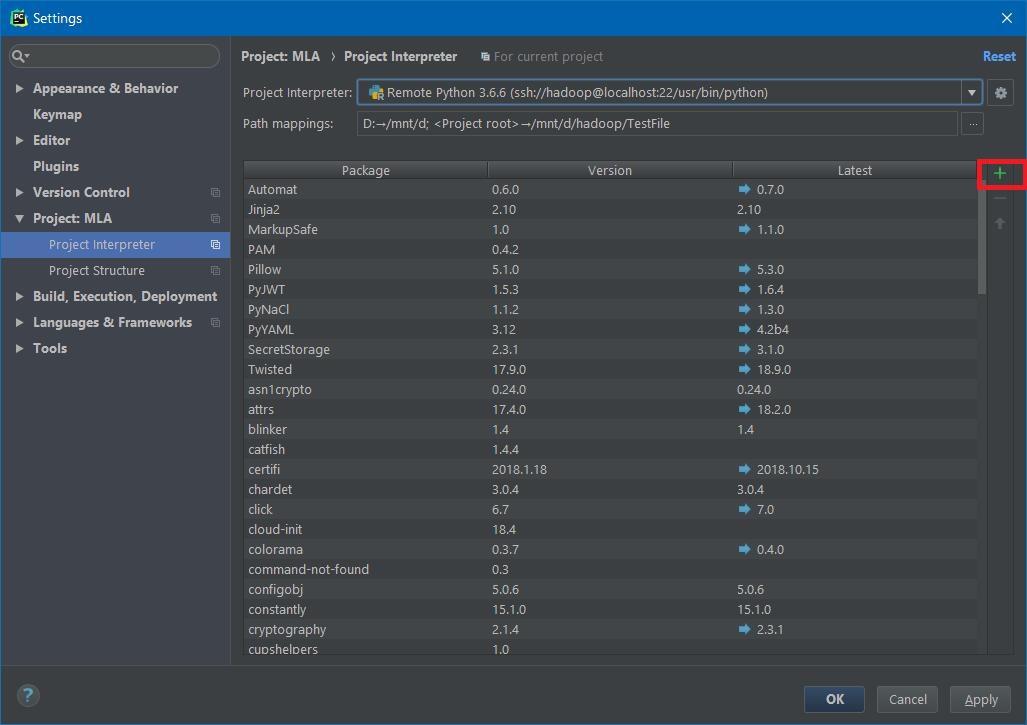This screenshot has height=725, width=1027.
Task: Click project icon beside Languages & Frameworks
Action: (x=215, y=322)
